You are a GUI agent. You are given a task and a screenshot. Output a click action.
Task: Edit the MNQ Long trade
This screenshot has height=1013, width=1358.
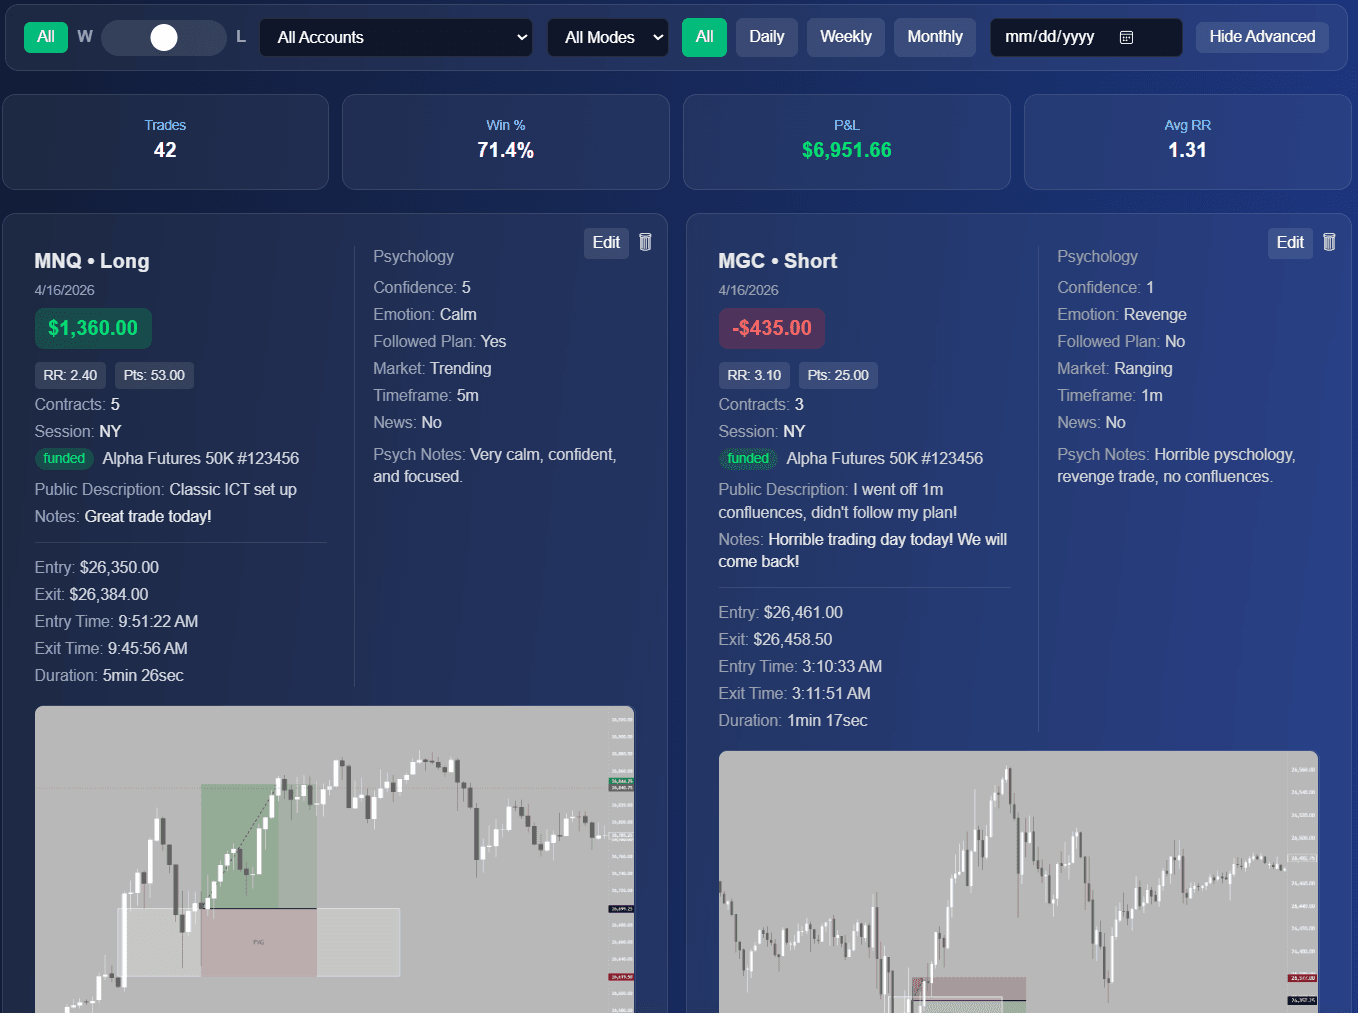[x=606, y=243]
